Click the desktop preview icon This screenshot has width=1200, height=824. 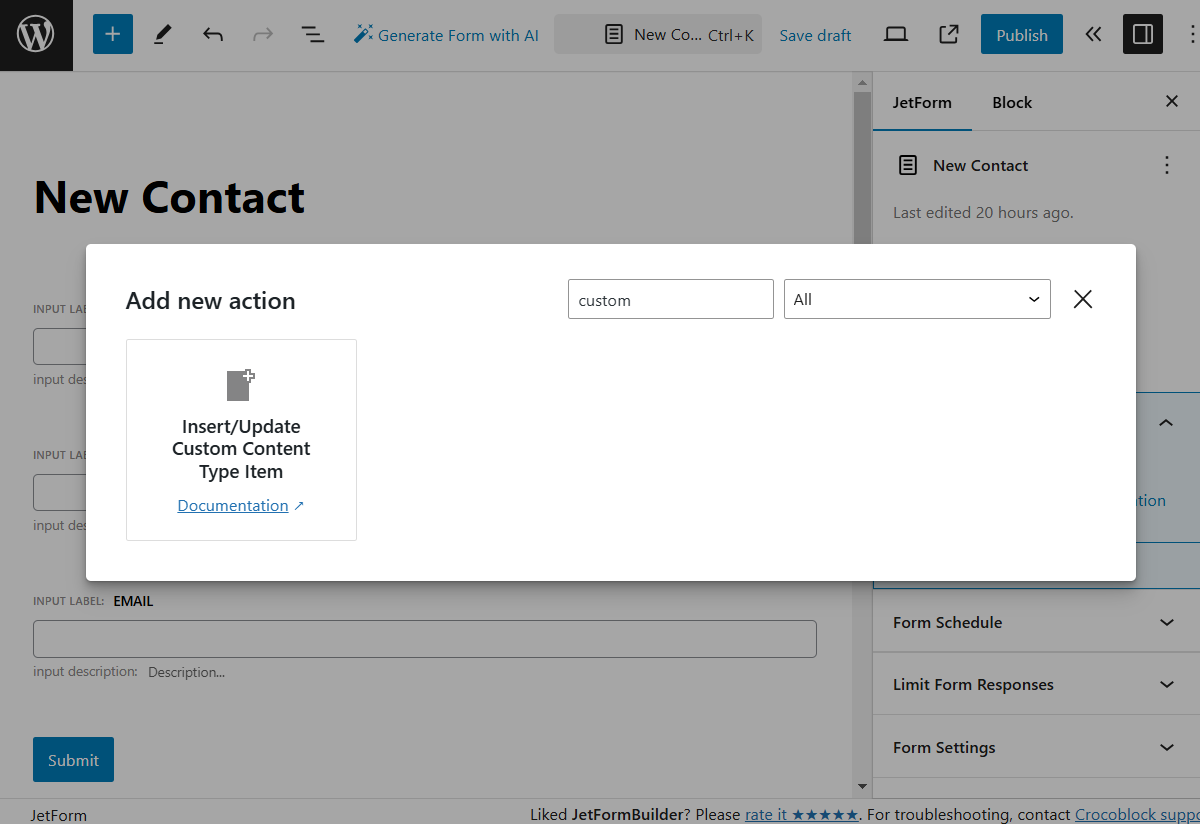point(895,33)
